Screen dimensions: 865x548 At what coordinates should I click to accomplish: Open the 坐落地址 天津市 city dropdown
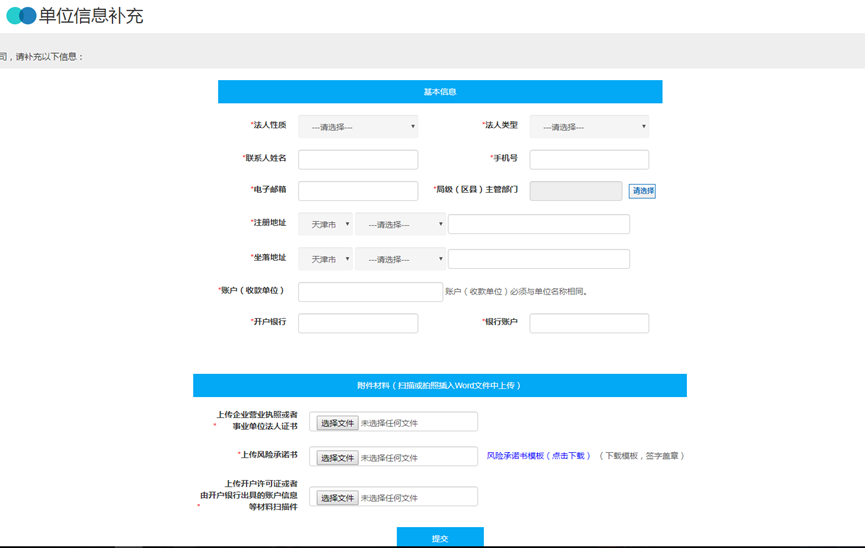coord(325,259)
